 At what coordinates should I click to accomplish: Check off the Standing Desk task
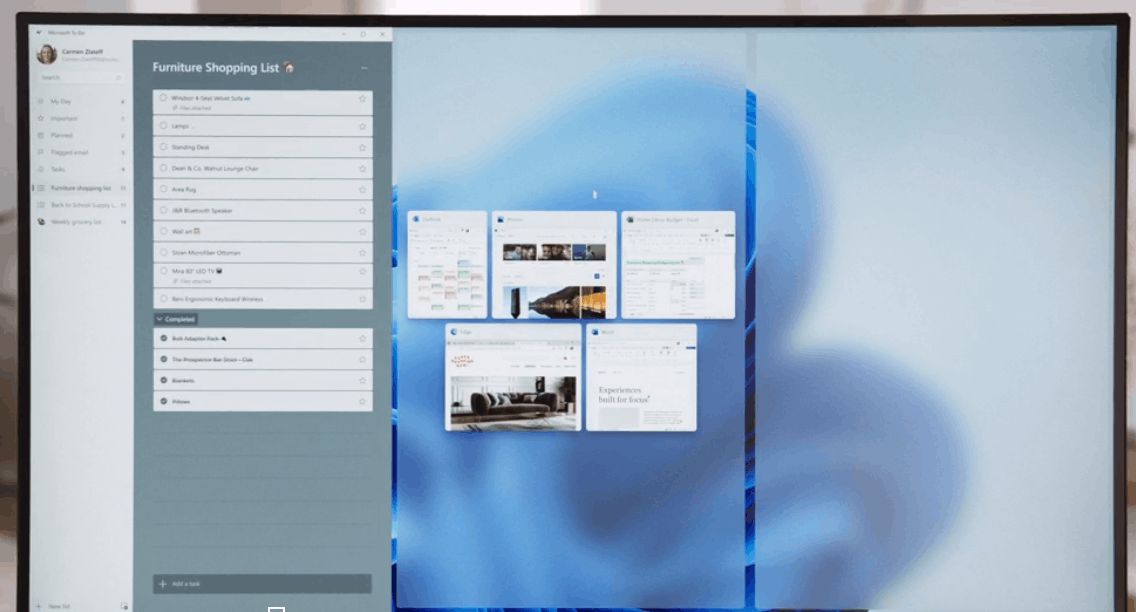point(163,147)
